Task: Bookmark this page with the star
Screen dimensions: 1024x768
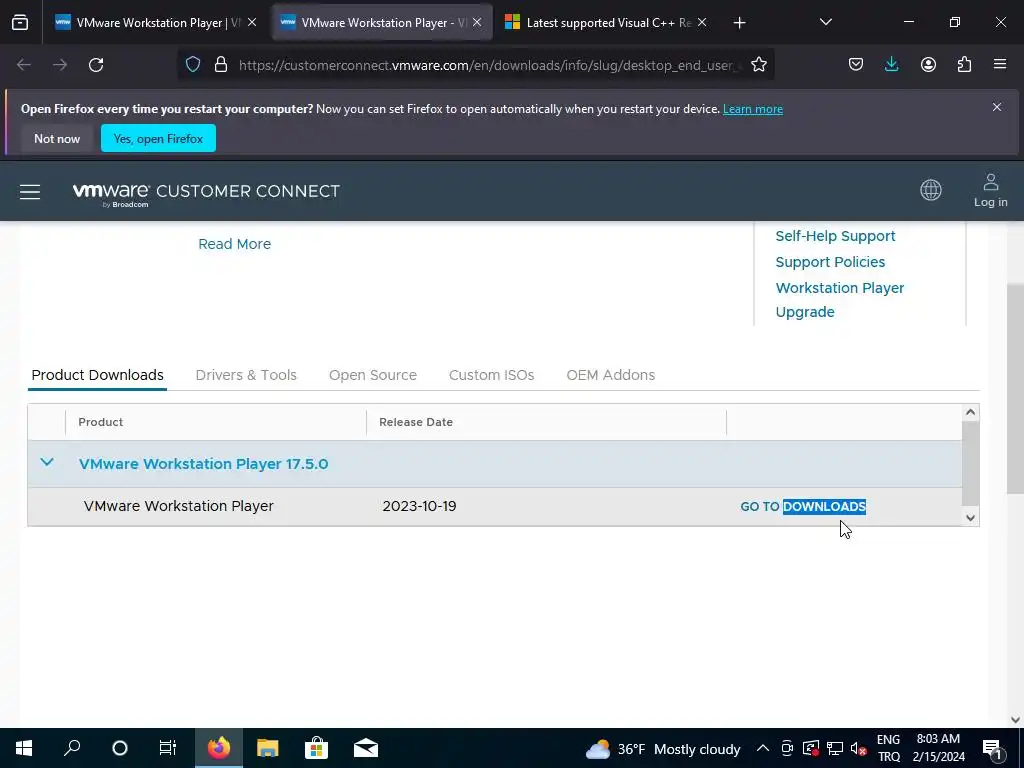Action: [758, 65]
